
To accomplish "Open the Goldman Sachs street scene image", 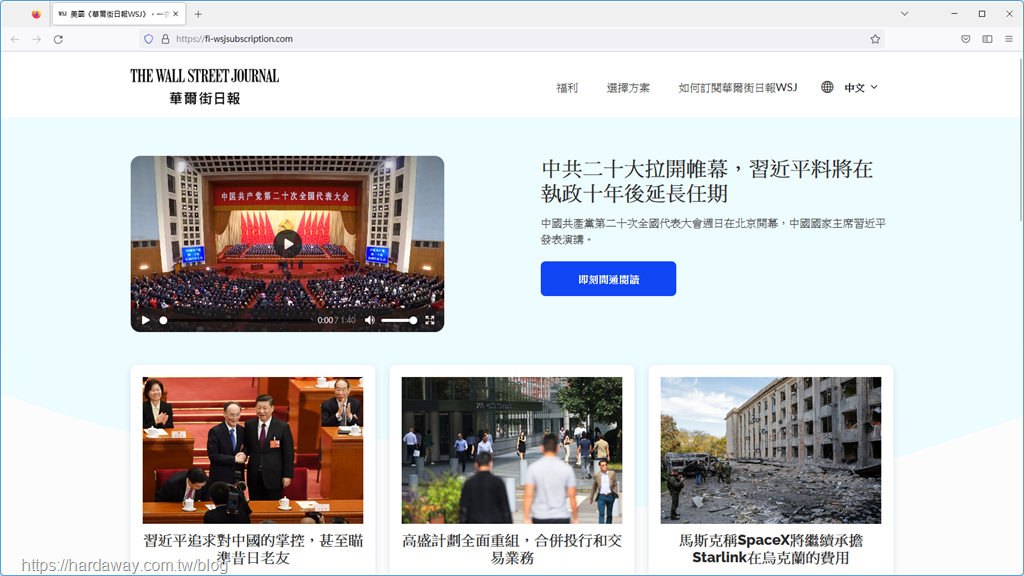I will click(511, 450).
